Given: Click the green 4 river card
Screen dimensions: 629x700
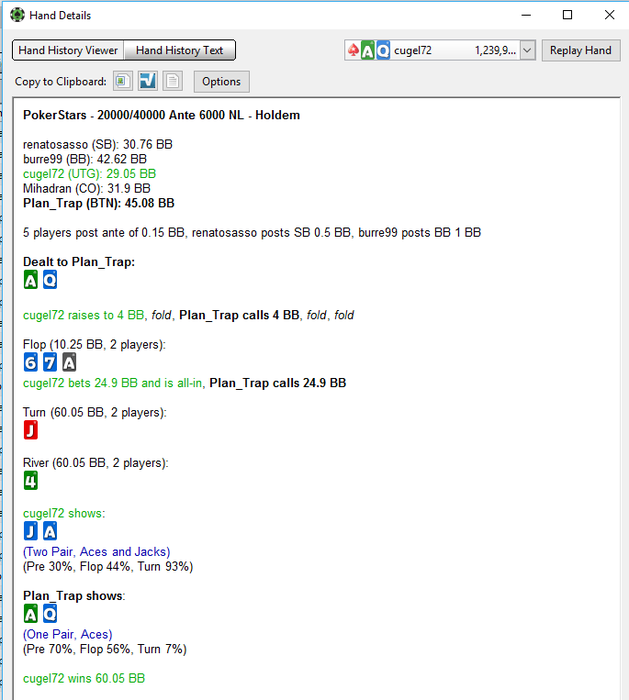Looking at the screenshot, I should coord(31,480).
